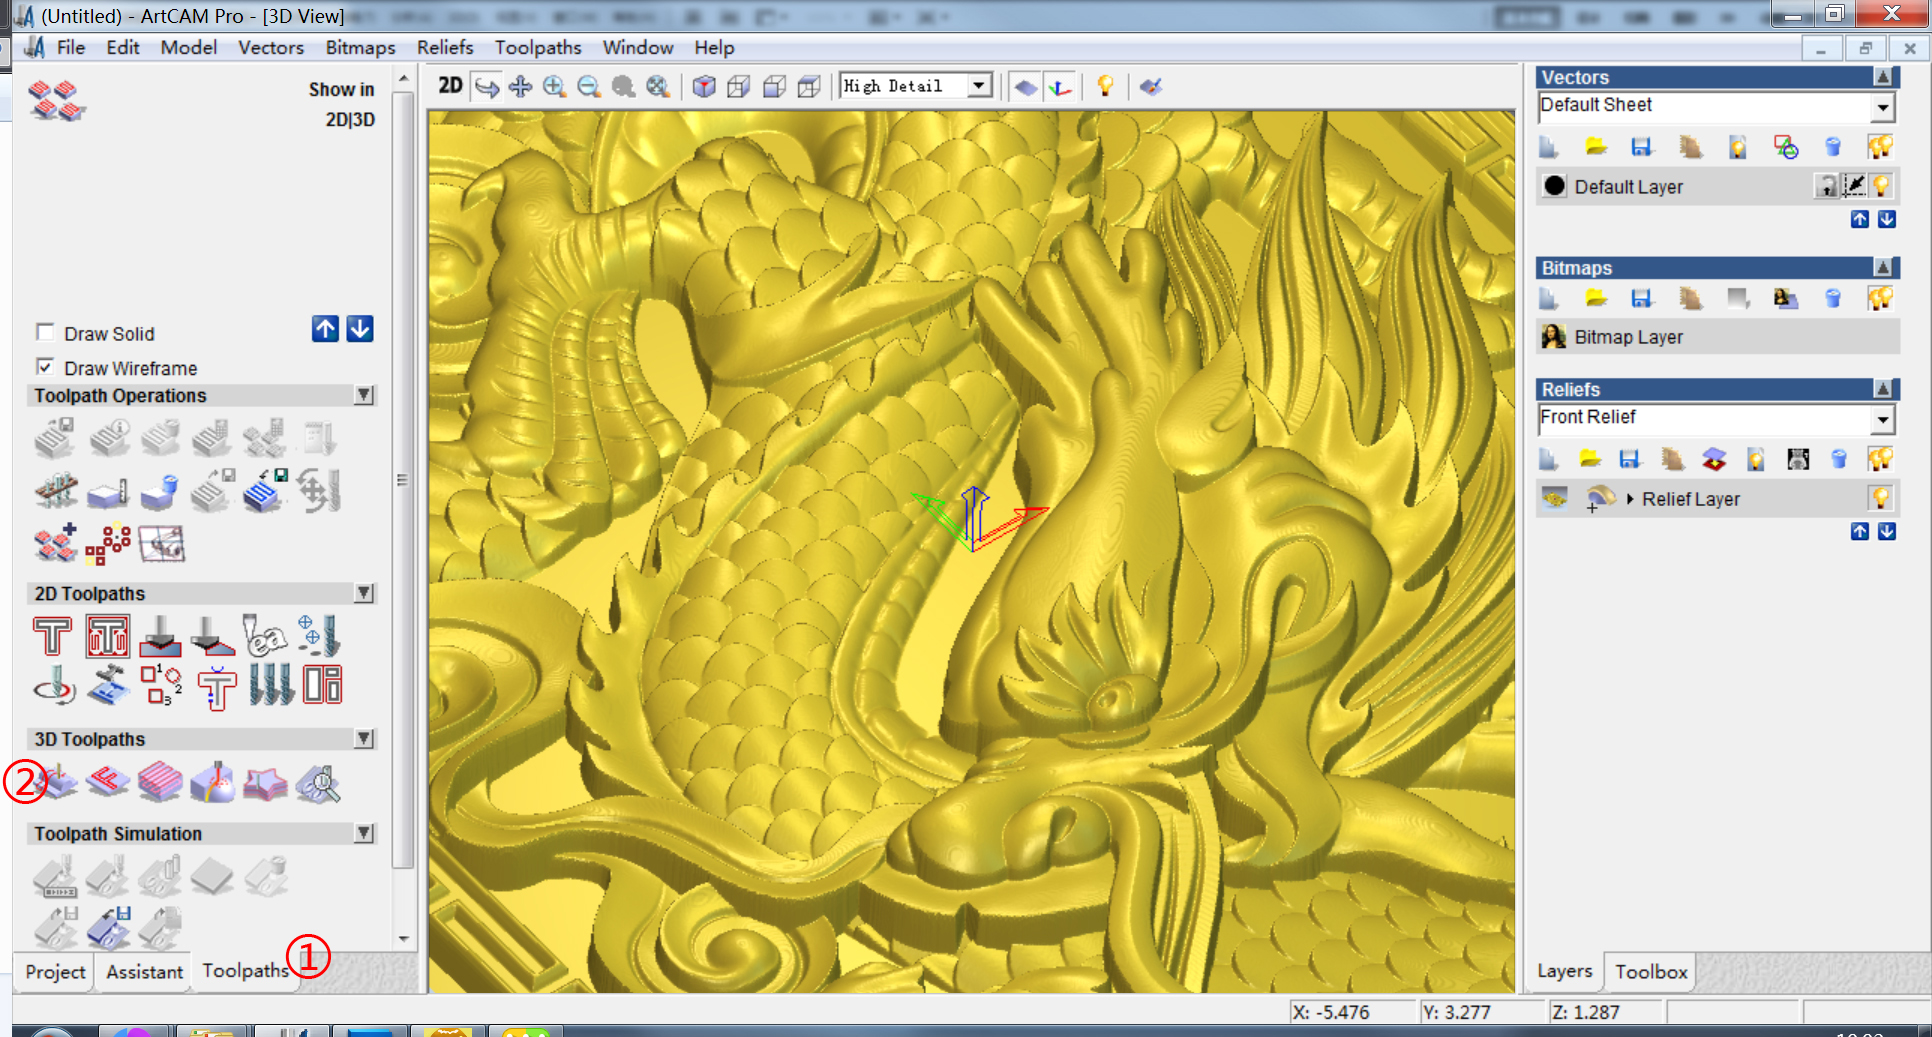Select the Bevel Carving toolpath icon
1932x1037 pixels.
(212, 636)
